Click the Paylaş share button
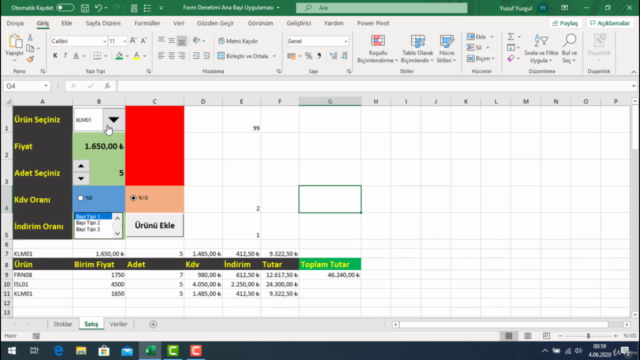The width and height of the screenshot is (640, 360). tap(565, 23)
